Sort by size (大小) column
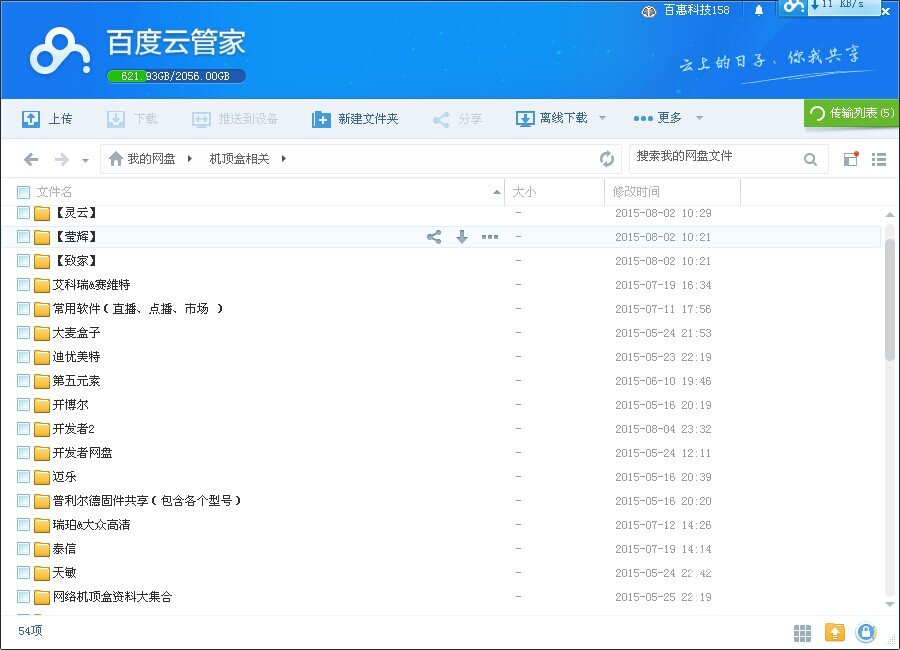 click(523, 192)
